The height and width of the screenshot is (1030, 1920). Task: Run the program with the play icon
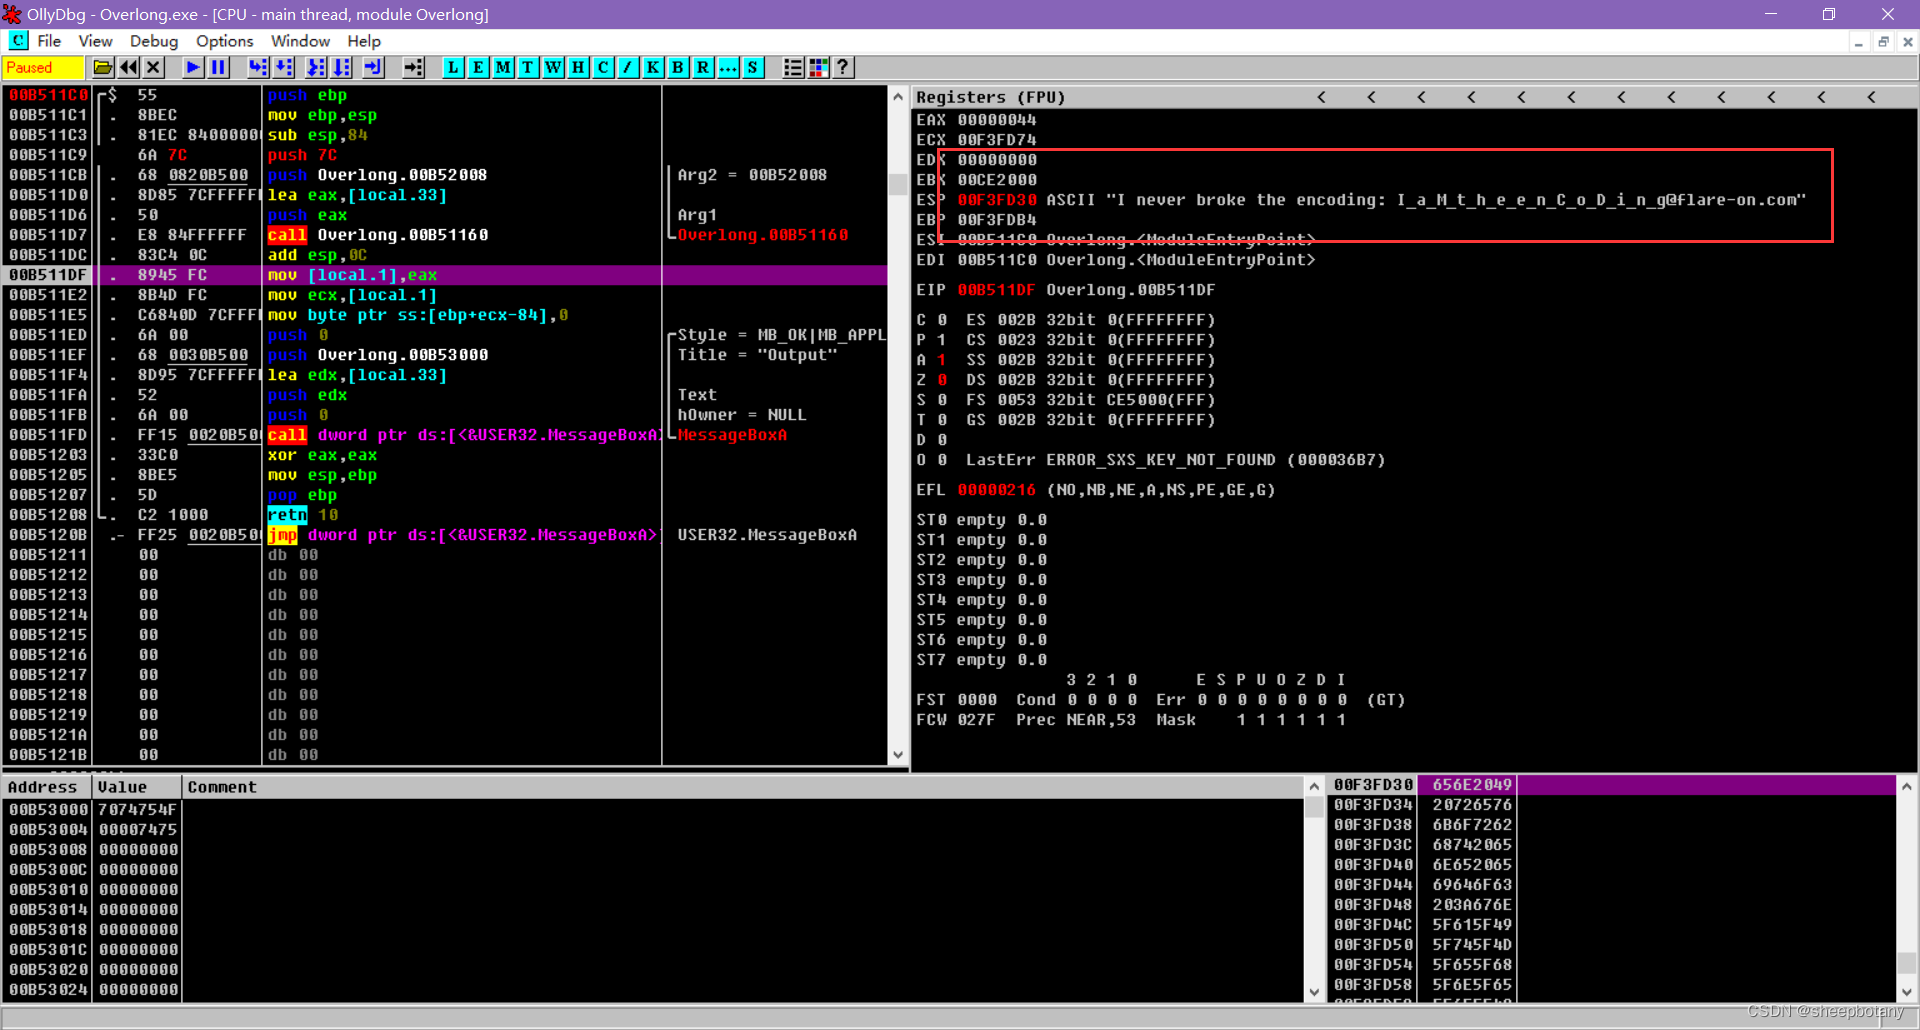(193, 67)
